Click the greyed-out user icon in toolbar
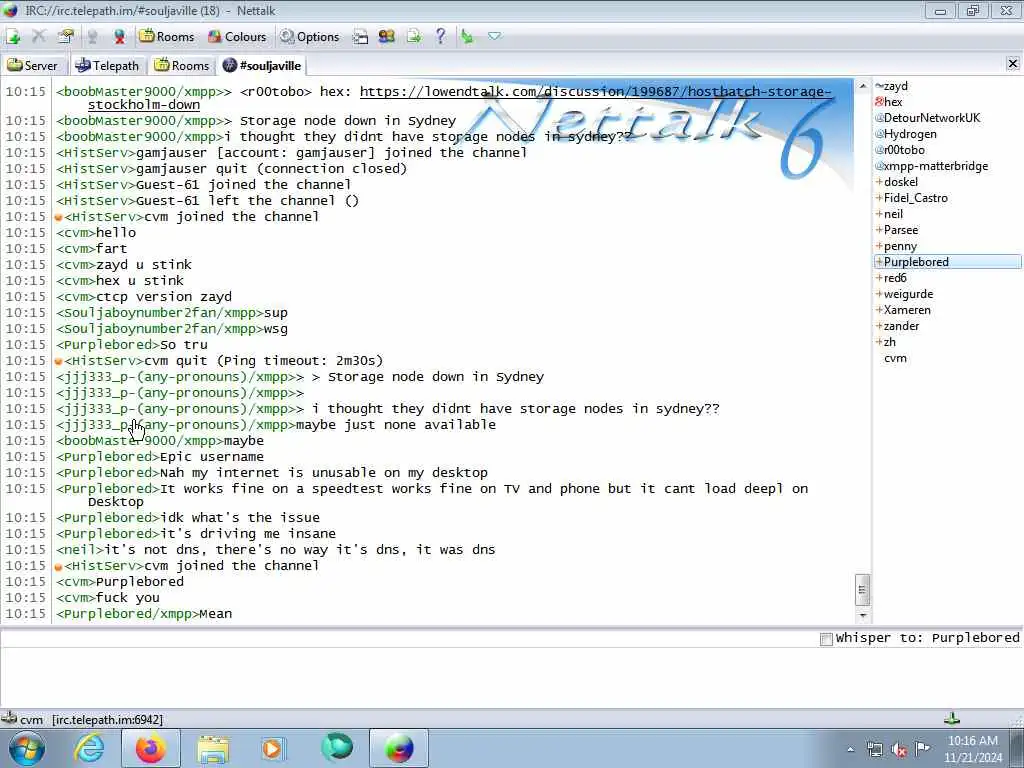The width and height of the screenshot is (1024, 768). click(93, 37)
